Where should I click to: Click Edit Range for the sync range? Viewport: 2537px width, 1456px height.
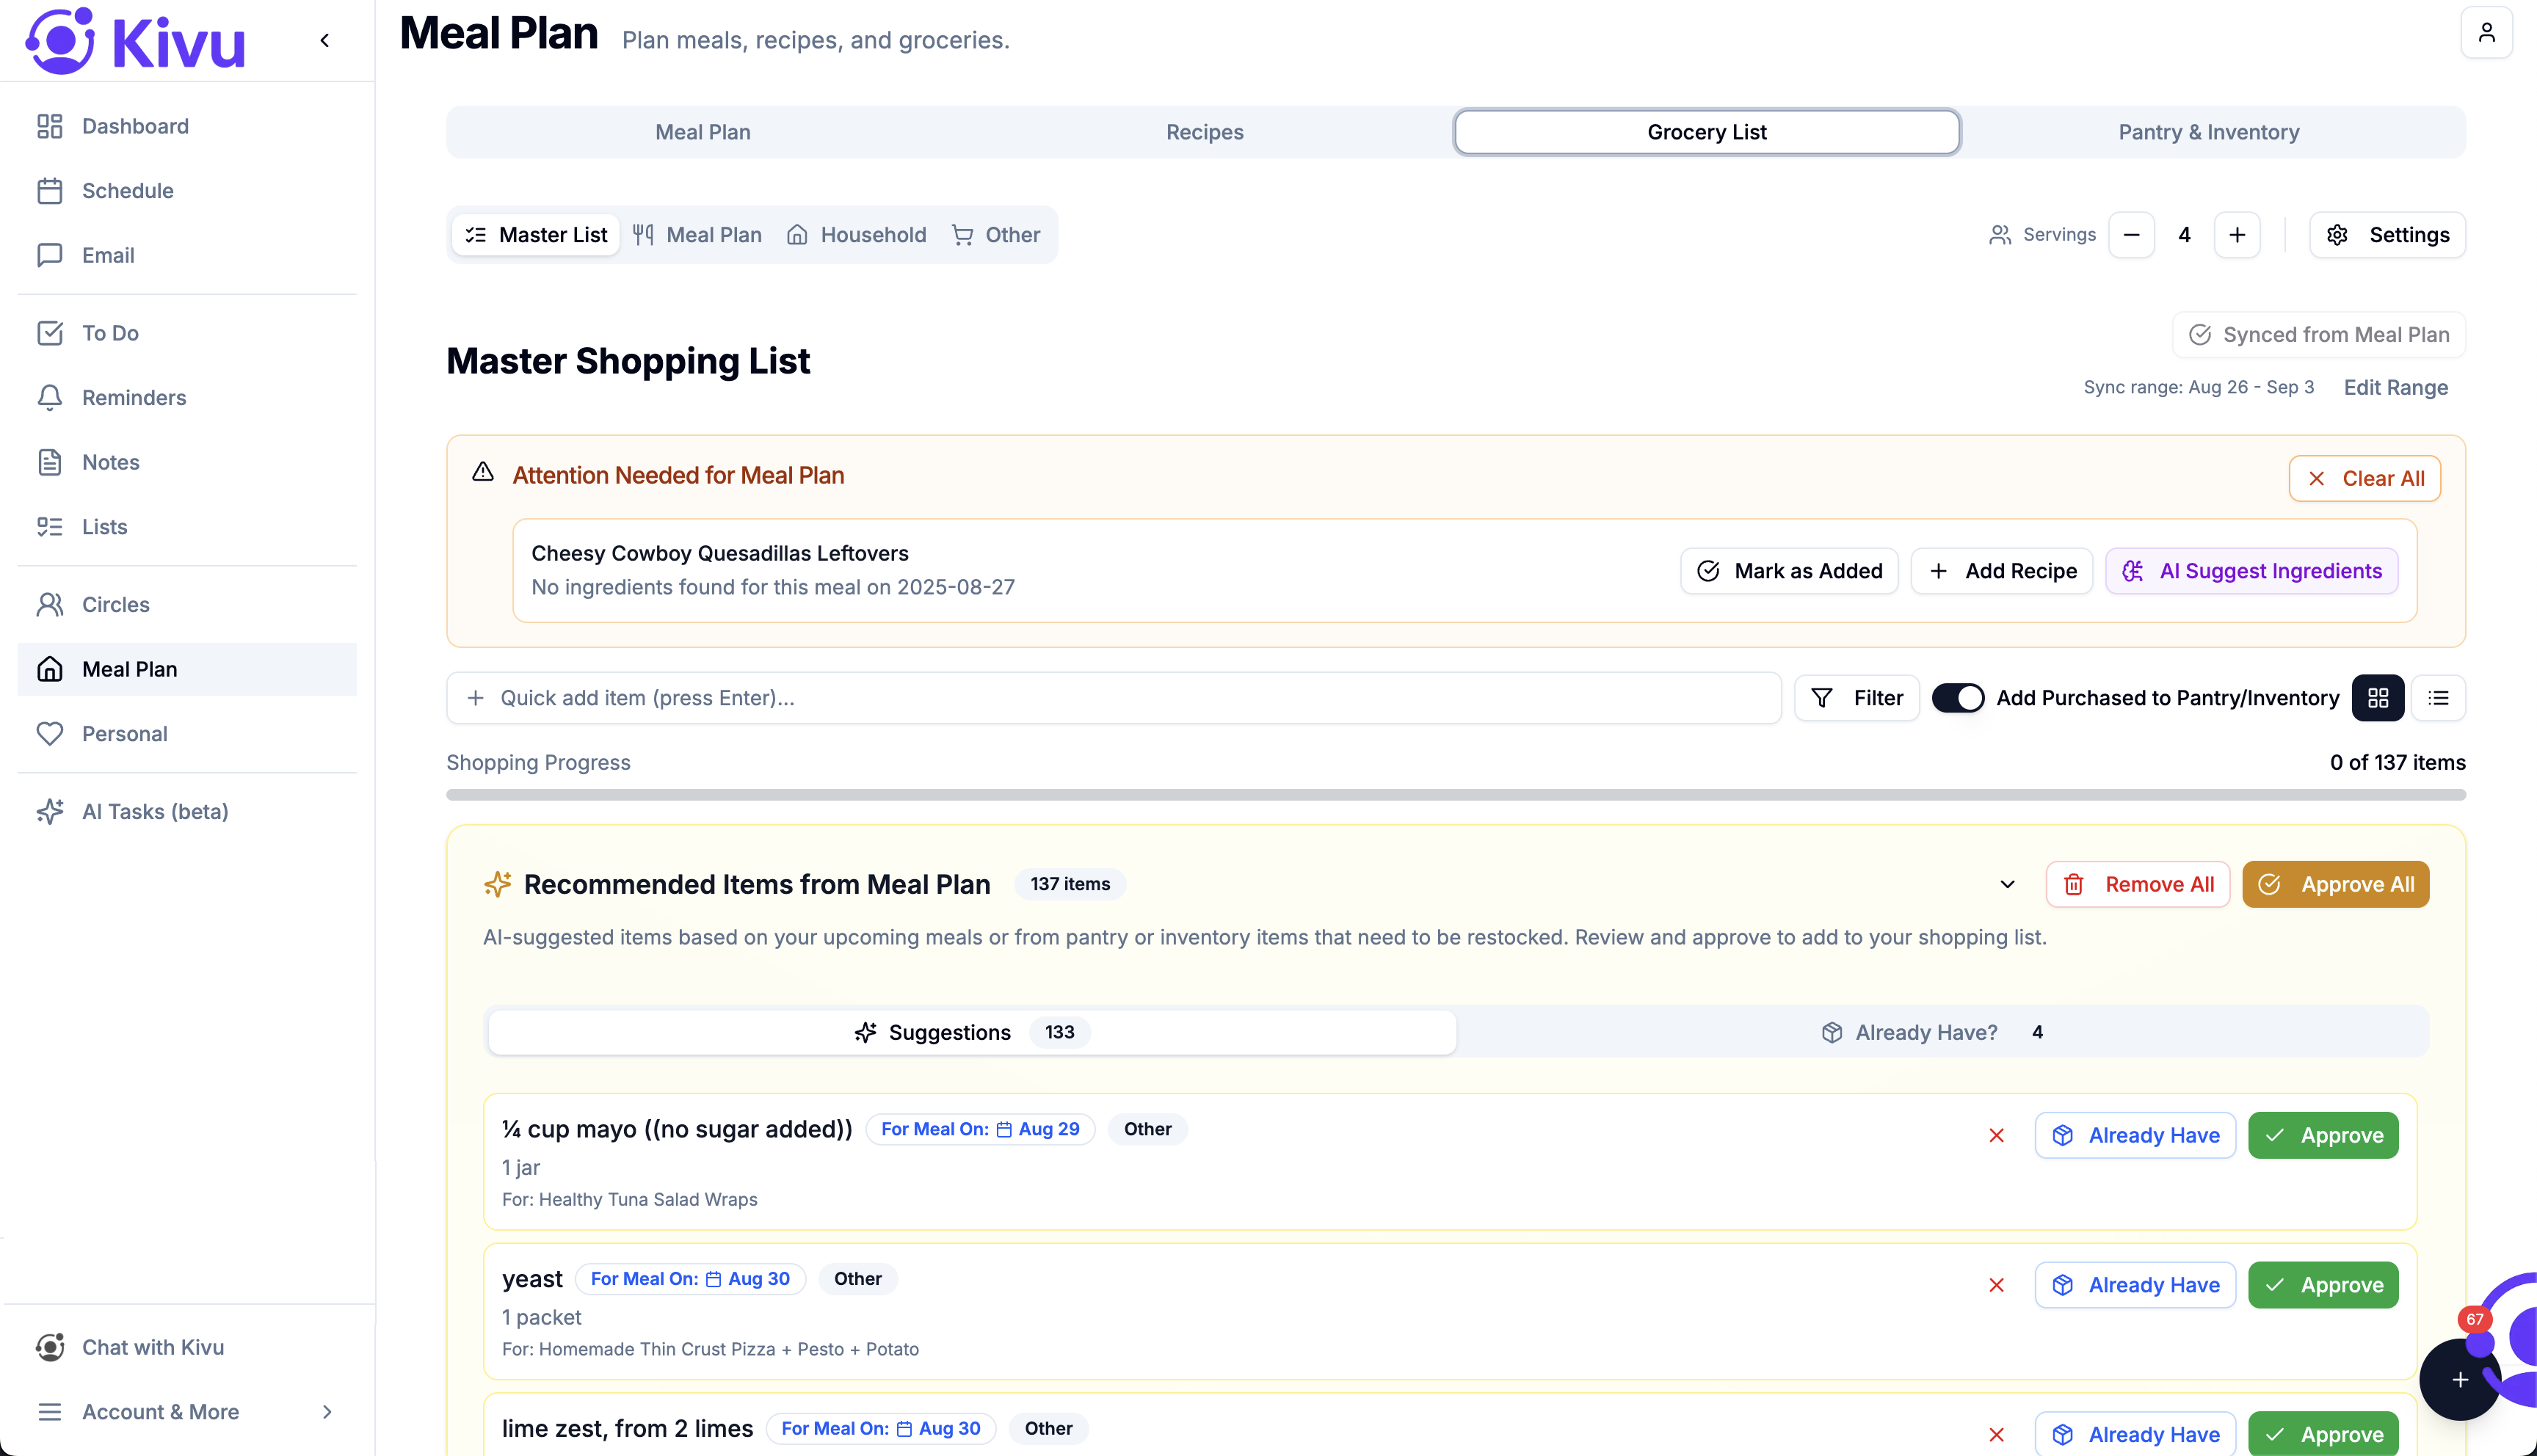pyautogui.click(x=2396, y=387)
